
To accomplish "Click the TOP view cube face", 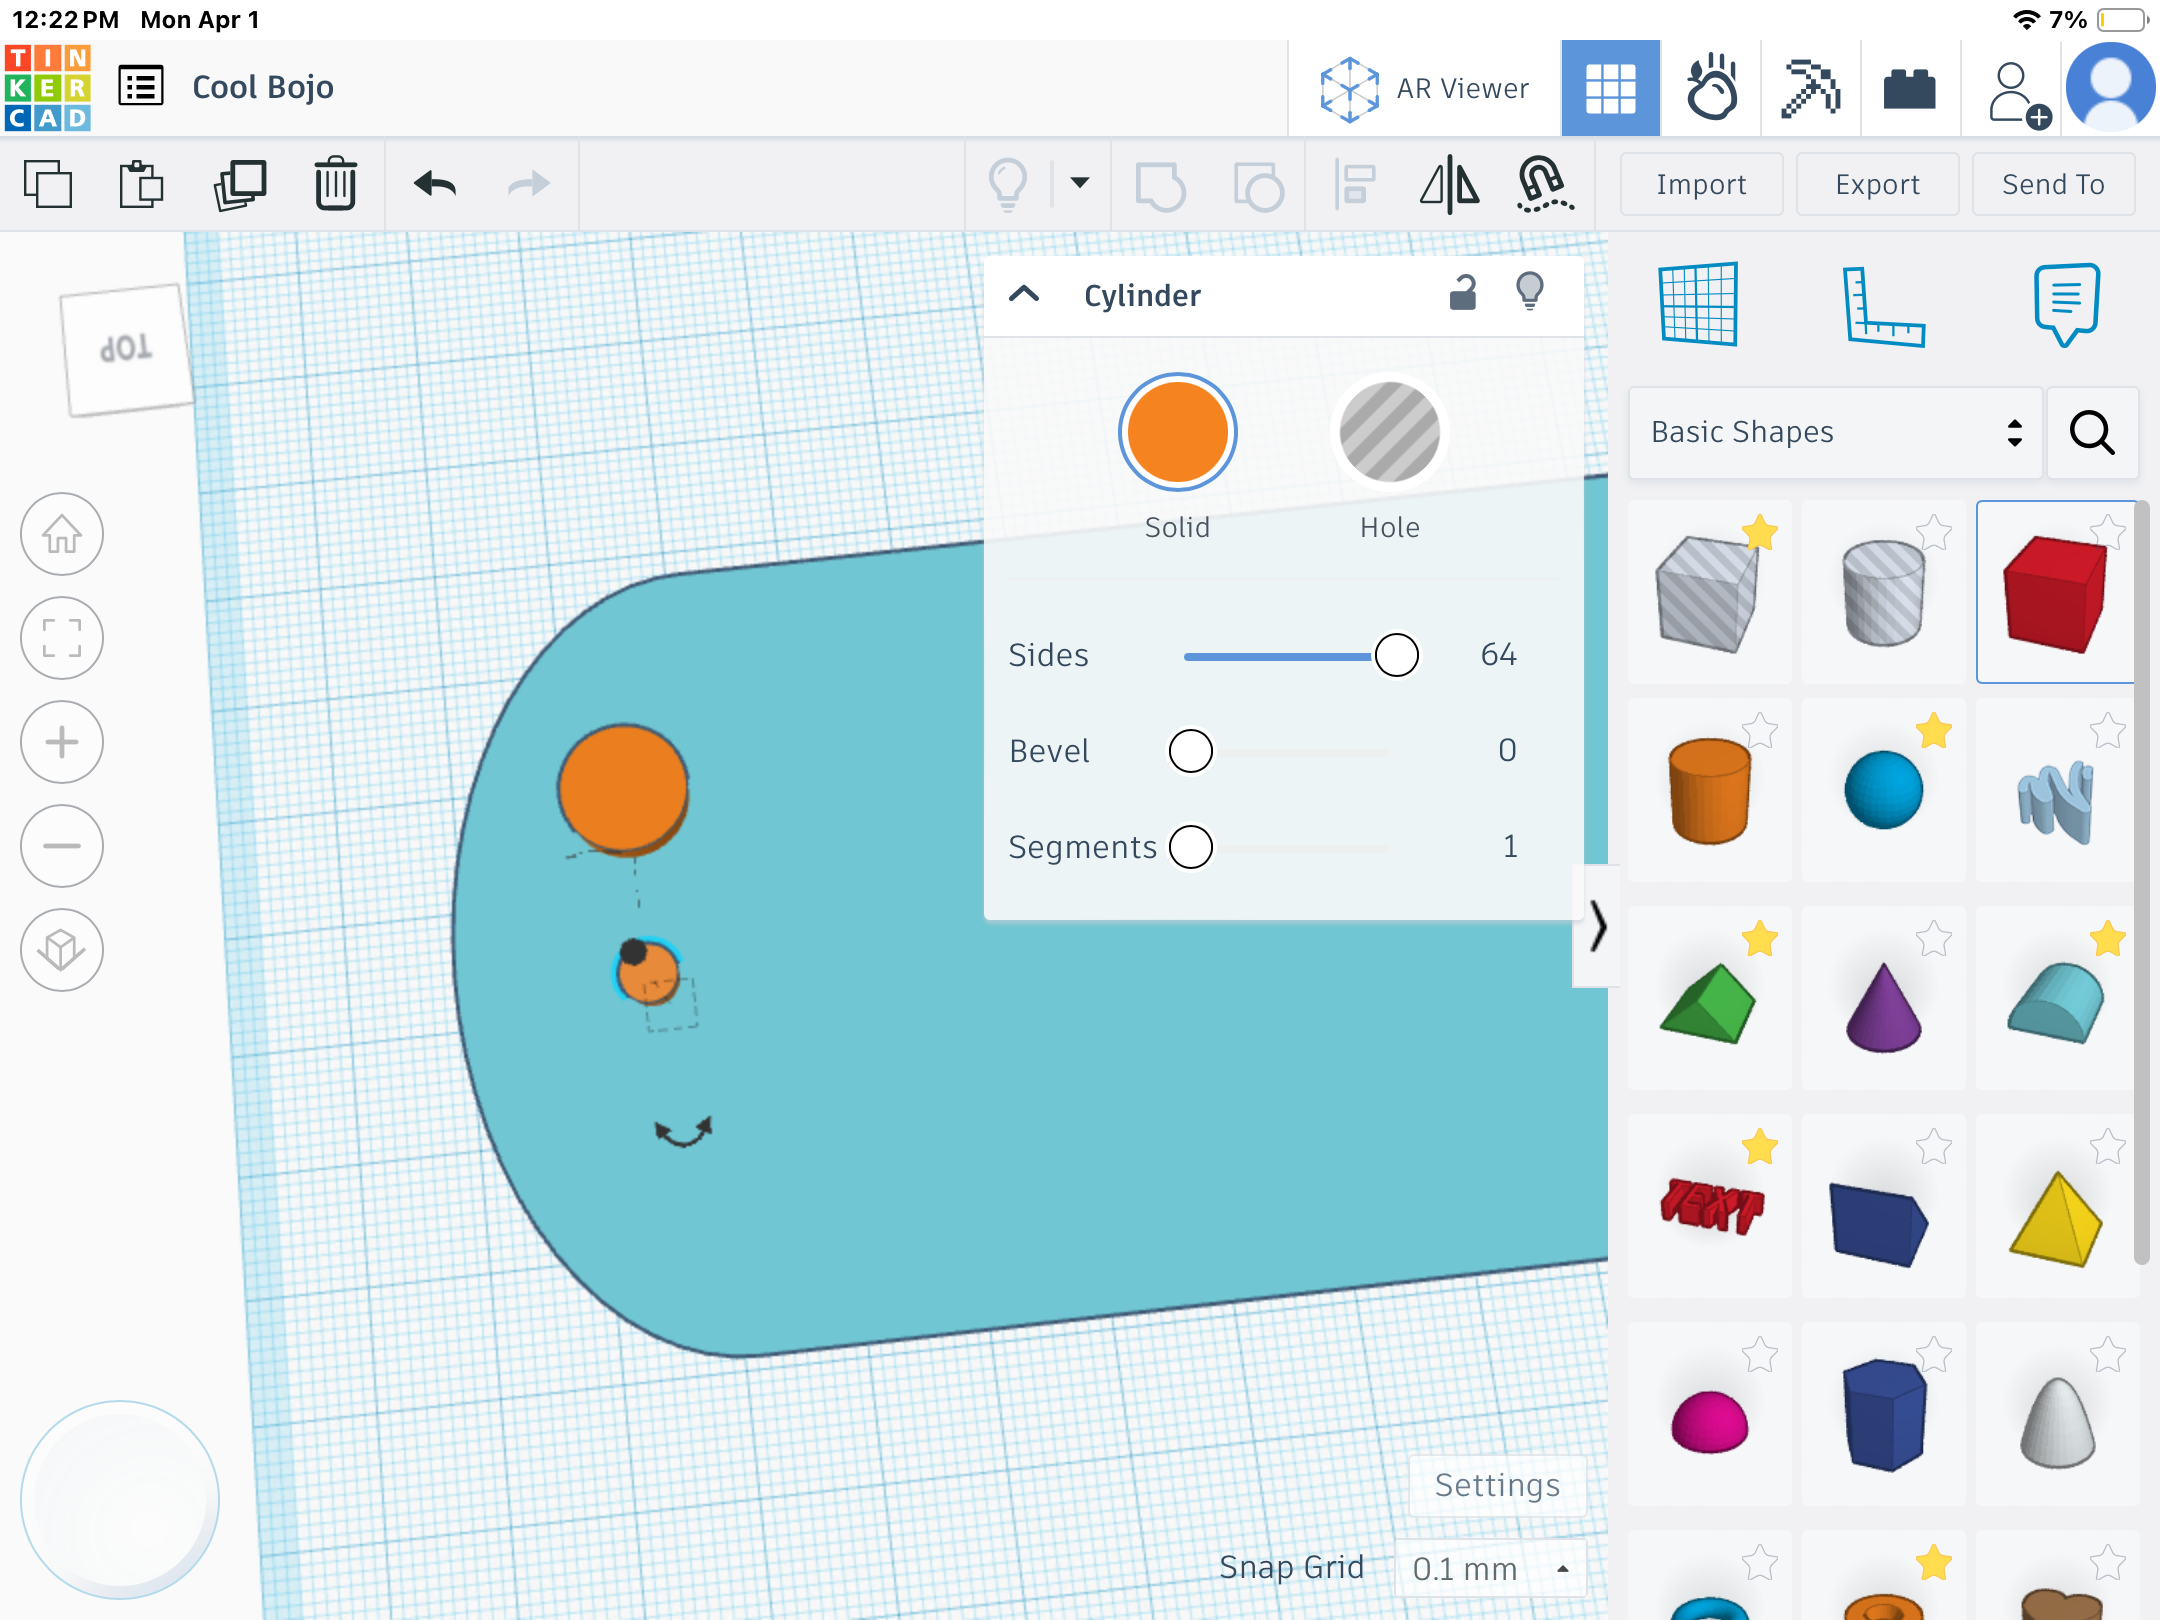I will tap(126, 349).
